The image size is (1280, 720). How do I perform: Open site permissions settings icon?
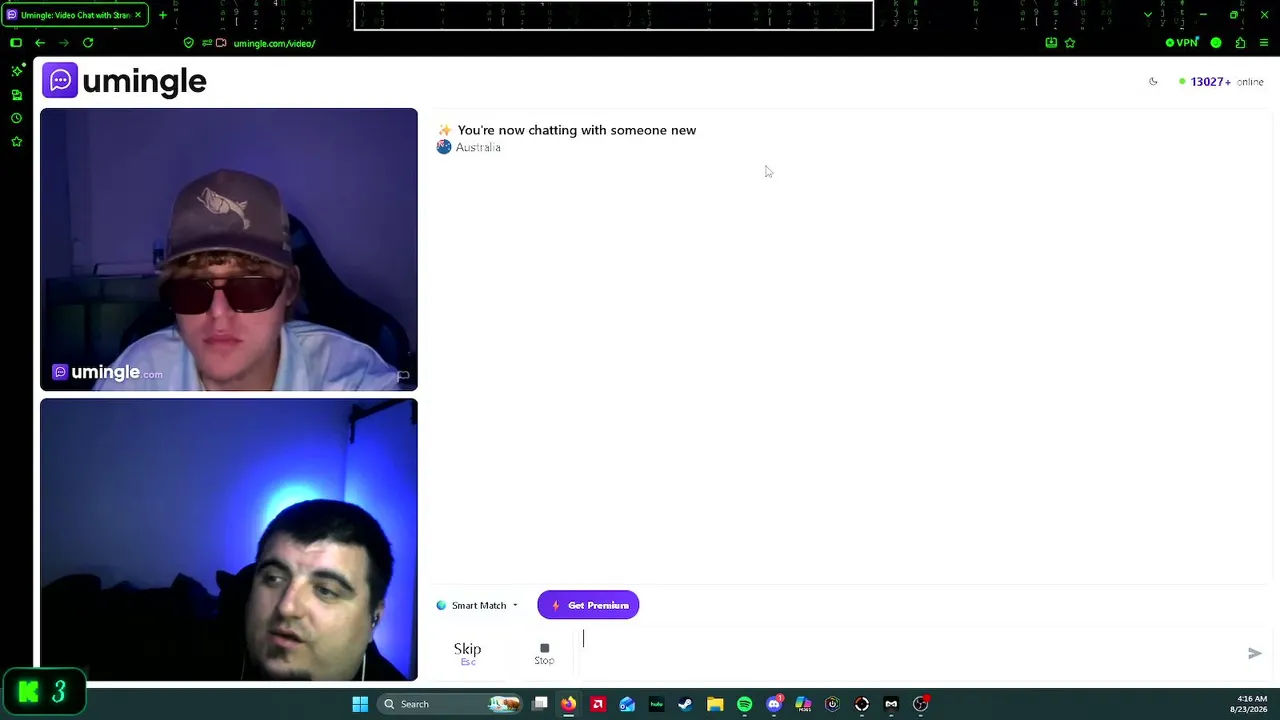coord(206,43)
